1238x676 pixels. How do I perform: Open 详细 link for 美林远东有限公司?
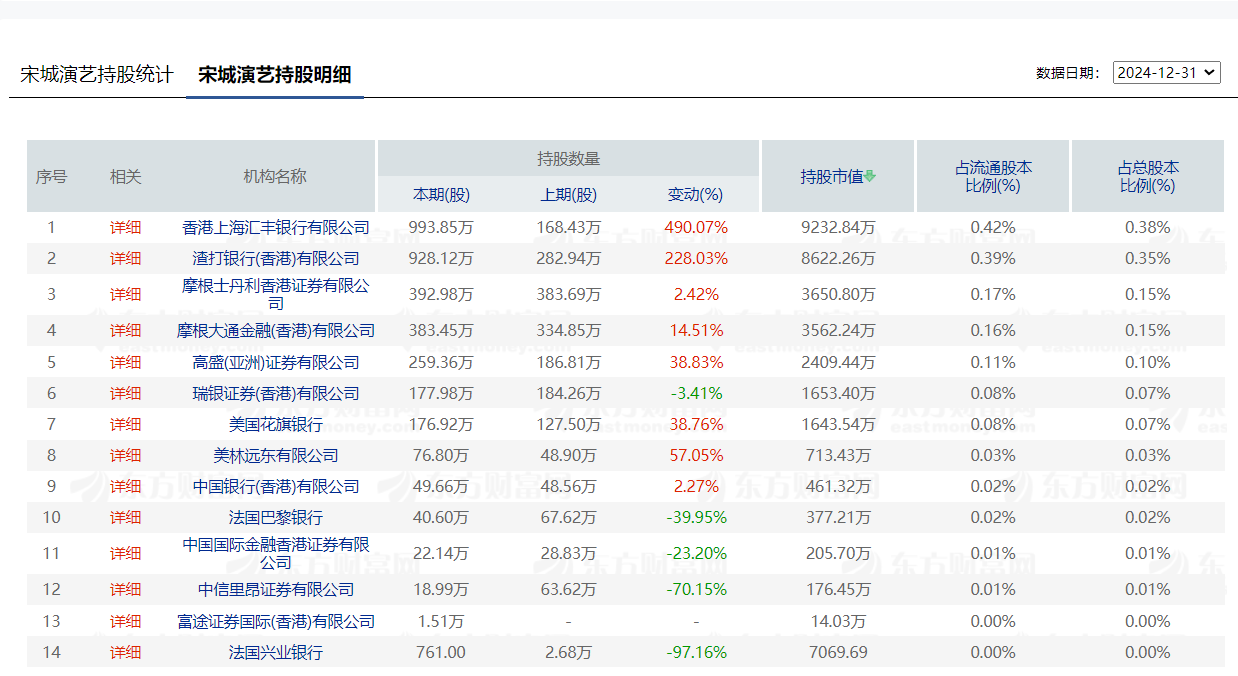click(x=126, y=455)
